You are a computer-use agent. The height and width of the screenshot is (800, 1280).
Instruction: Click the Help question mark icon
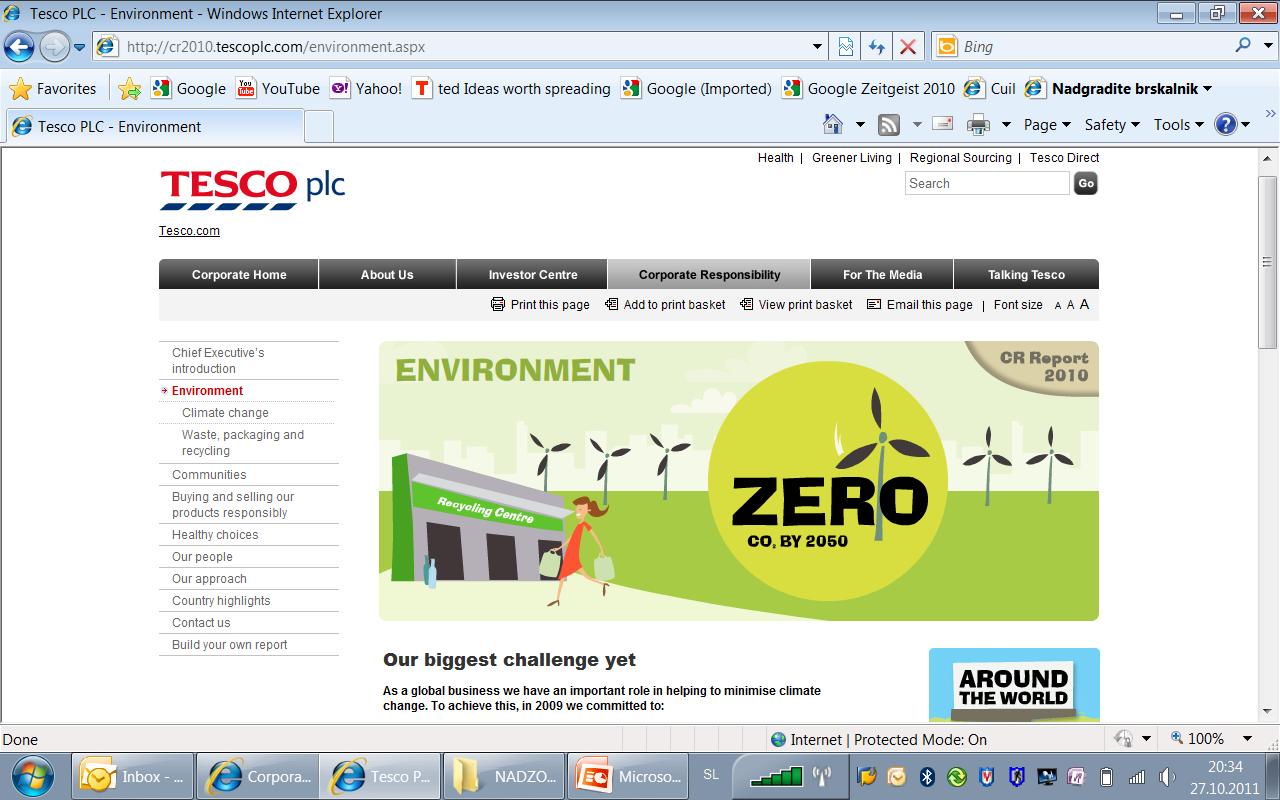[x=1226, y=125]
